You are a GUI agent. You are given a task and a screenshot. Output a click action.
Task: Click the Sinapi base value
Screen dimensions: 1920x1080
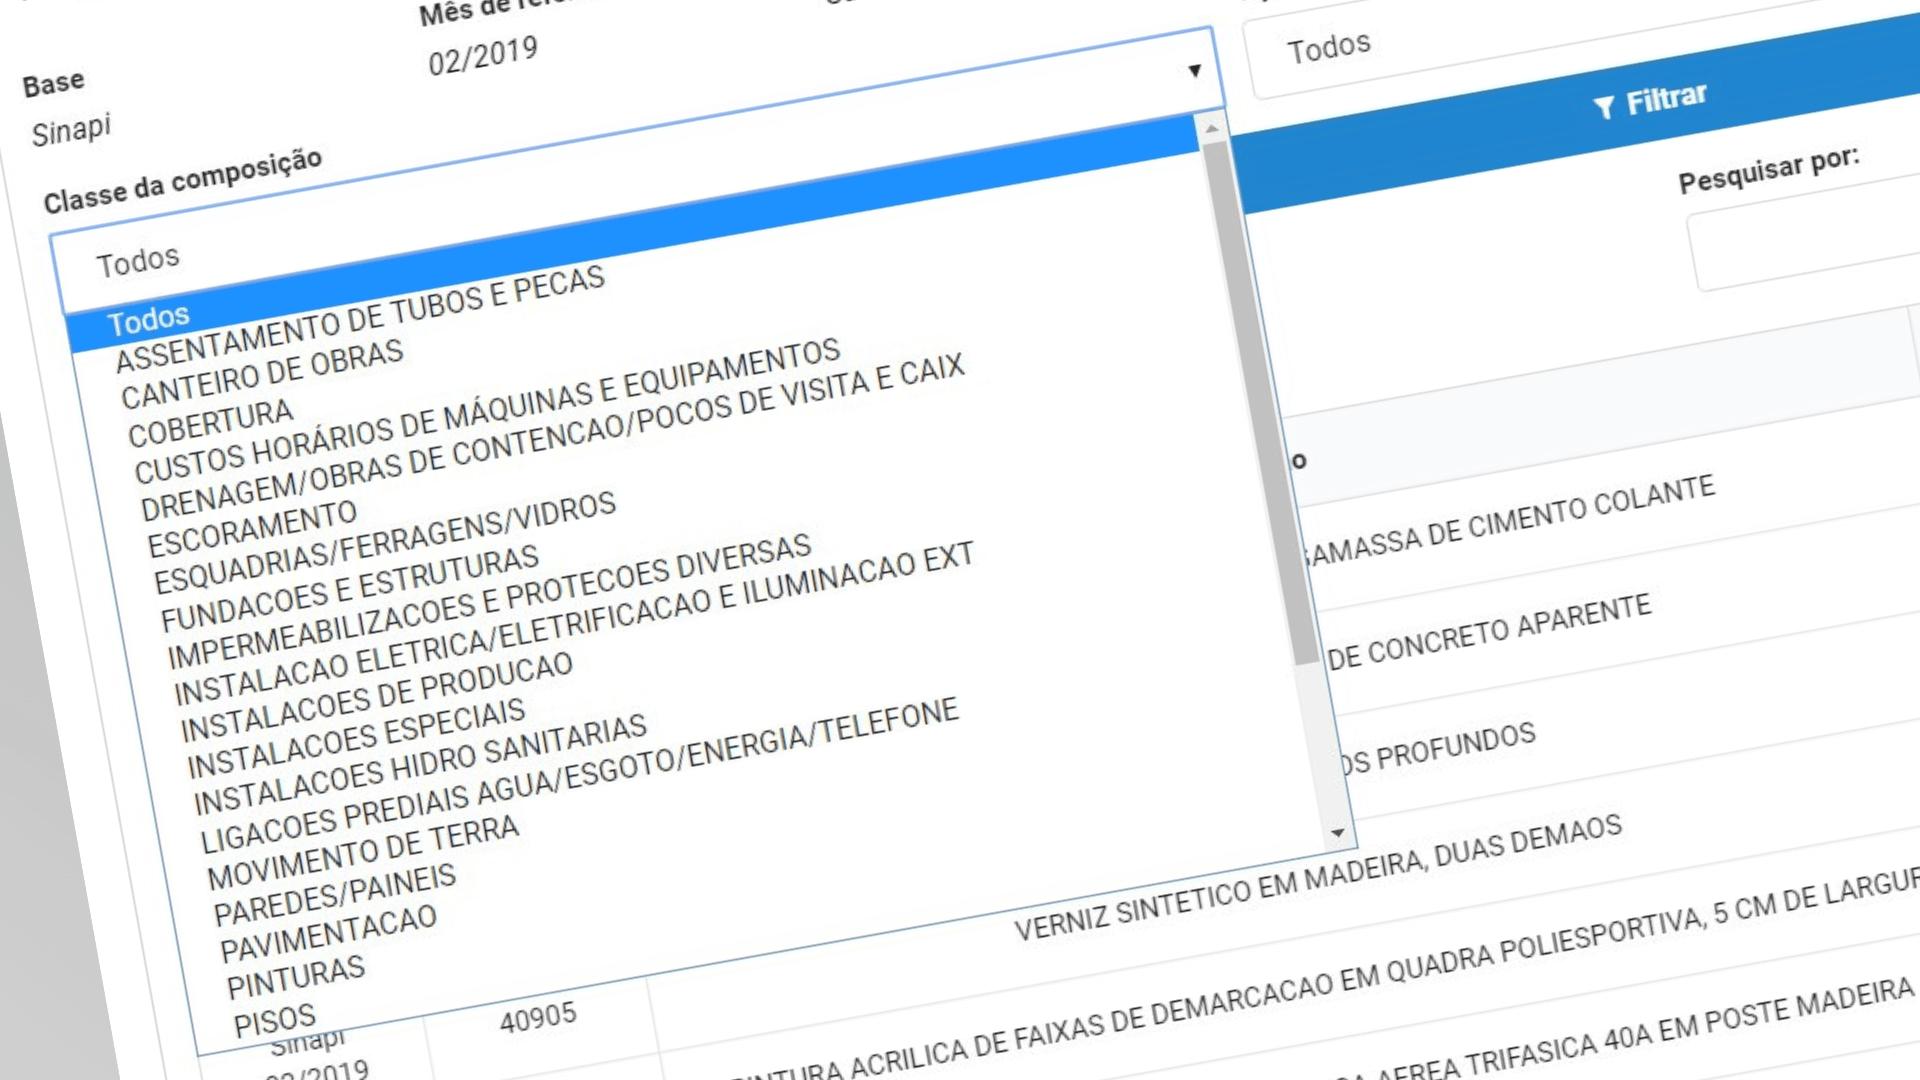click(71, 130)
